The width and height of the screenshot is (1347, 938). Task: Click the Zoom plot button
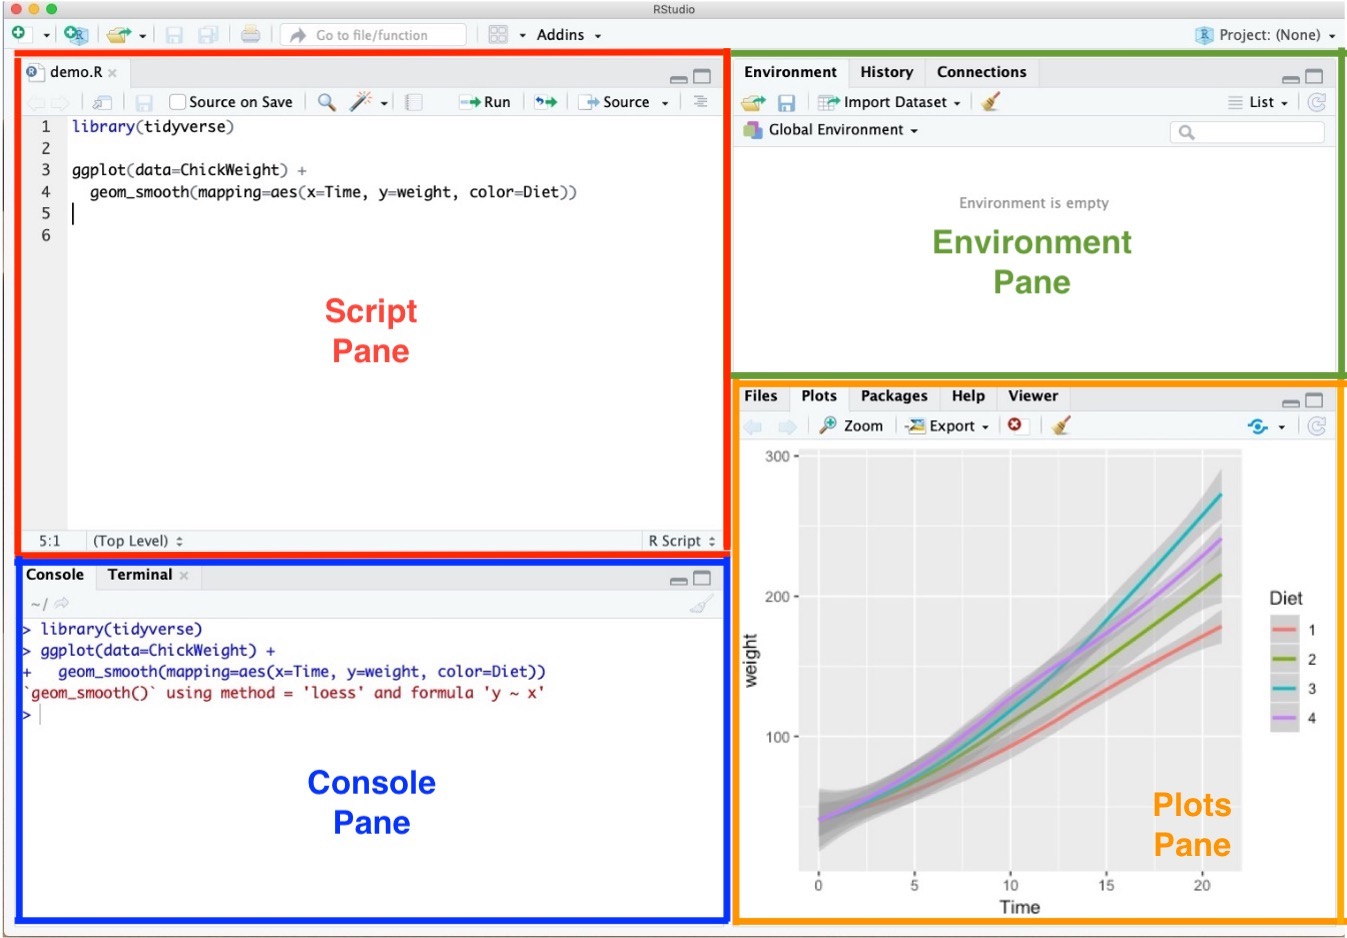click(x=851, y=426)
